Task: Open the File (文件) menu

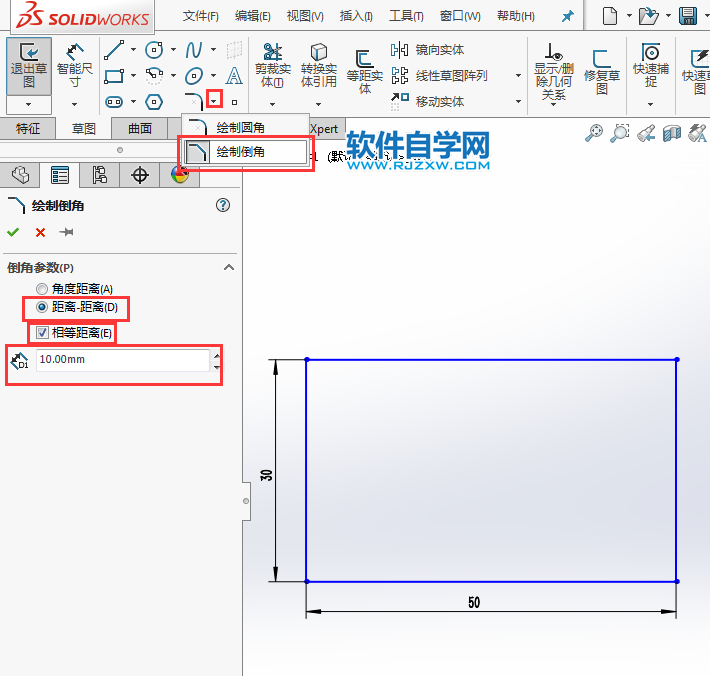Action: point(200,16)
